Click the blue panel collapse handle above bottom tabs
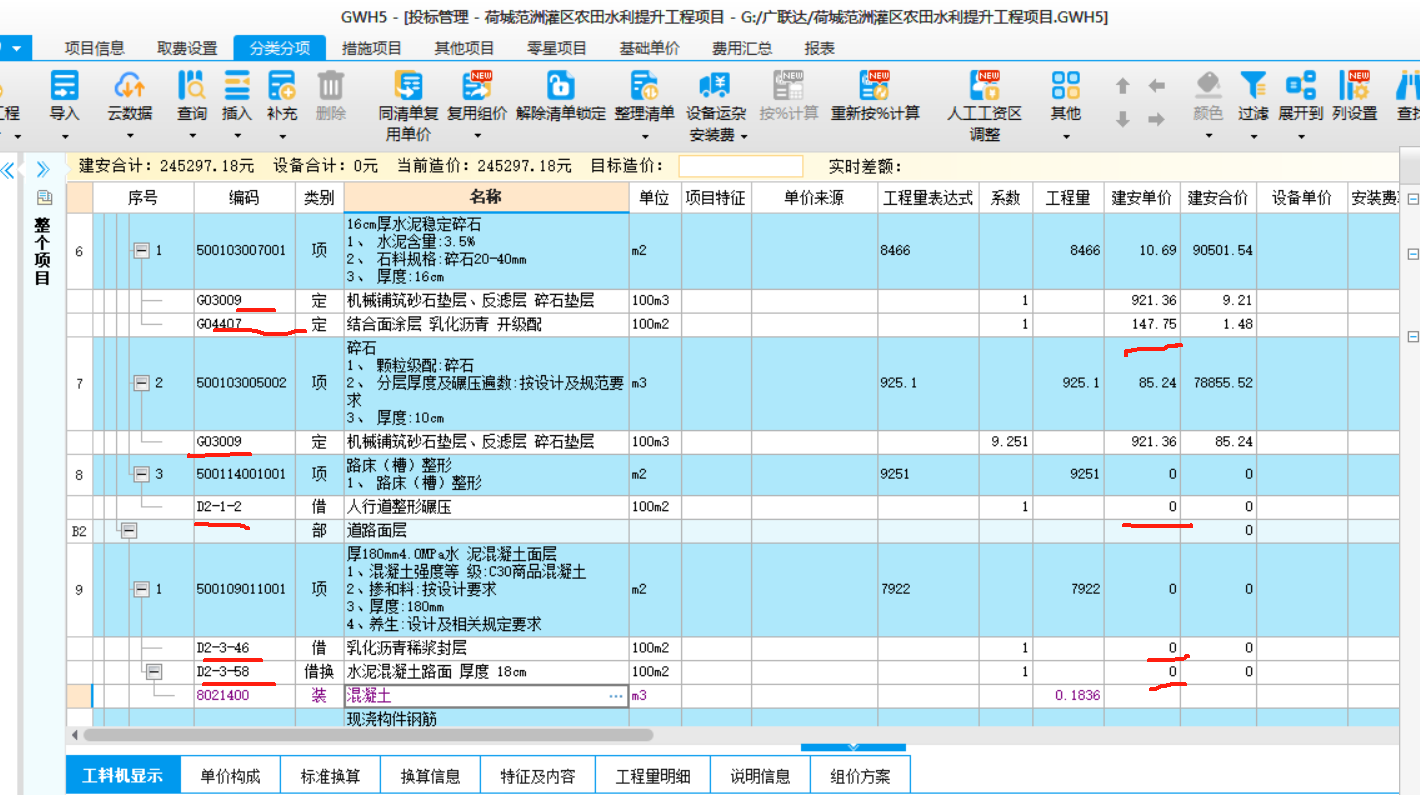This screenshot has width=1420, height=795. click(x=853, y=747)
